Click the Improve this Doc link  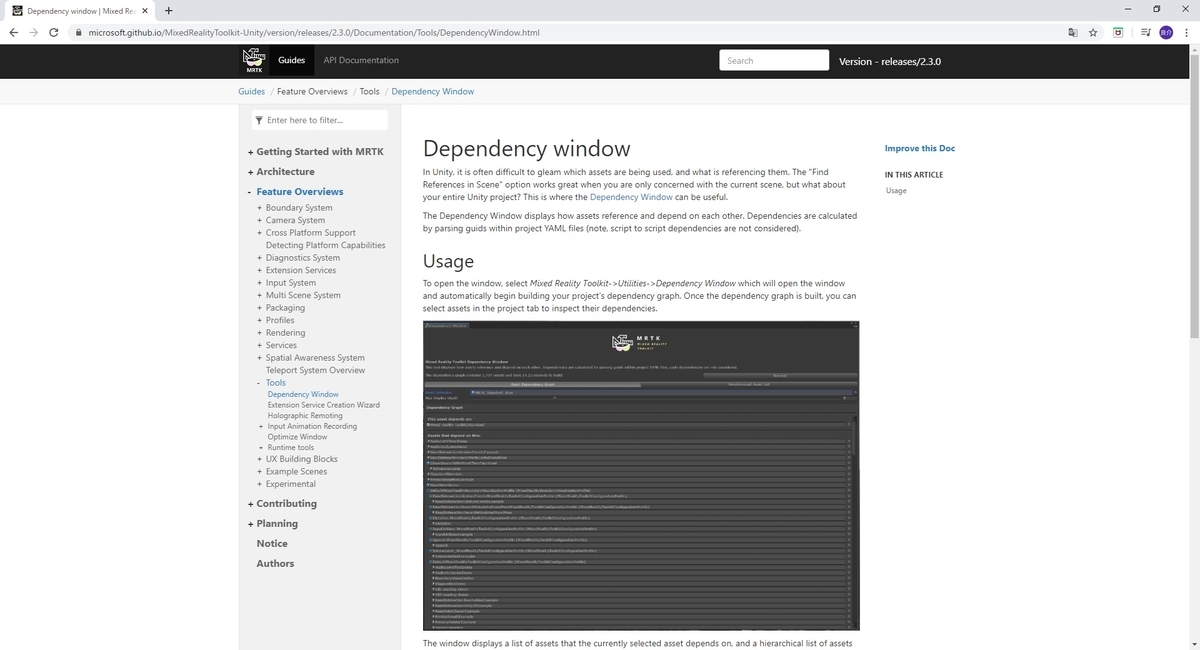click(920, 148)
